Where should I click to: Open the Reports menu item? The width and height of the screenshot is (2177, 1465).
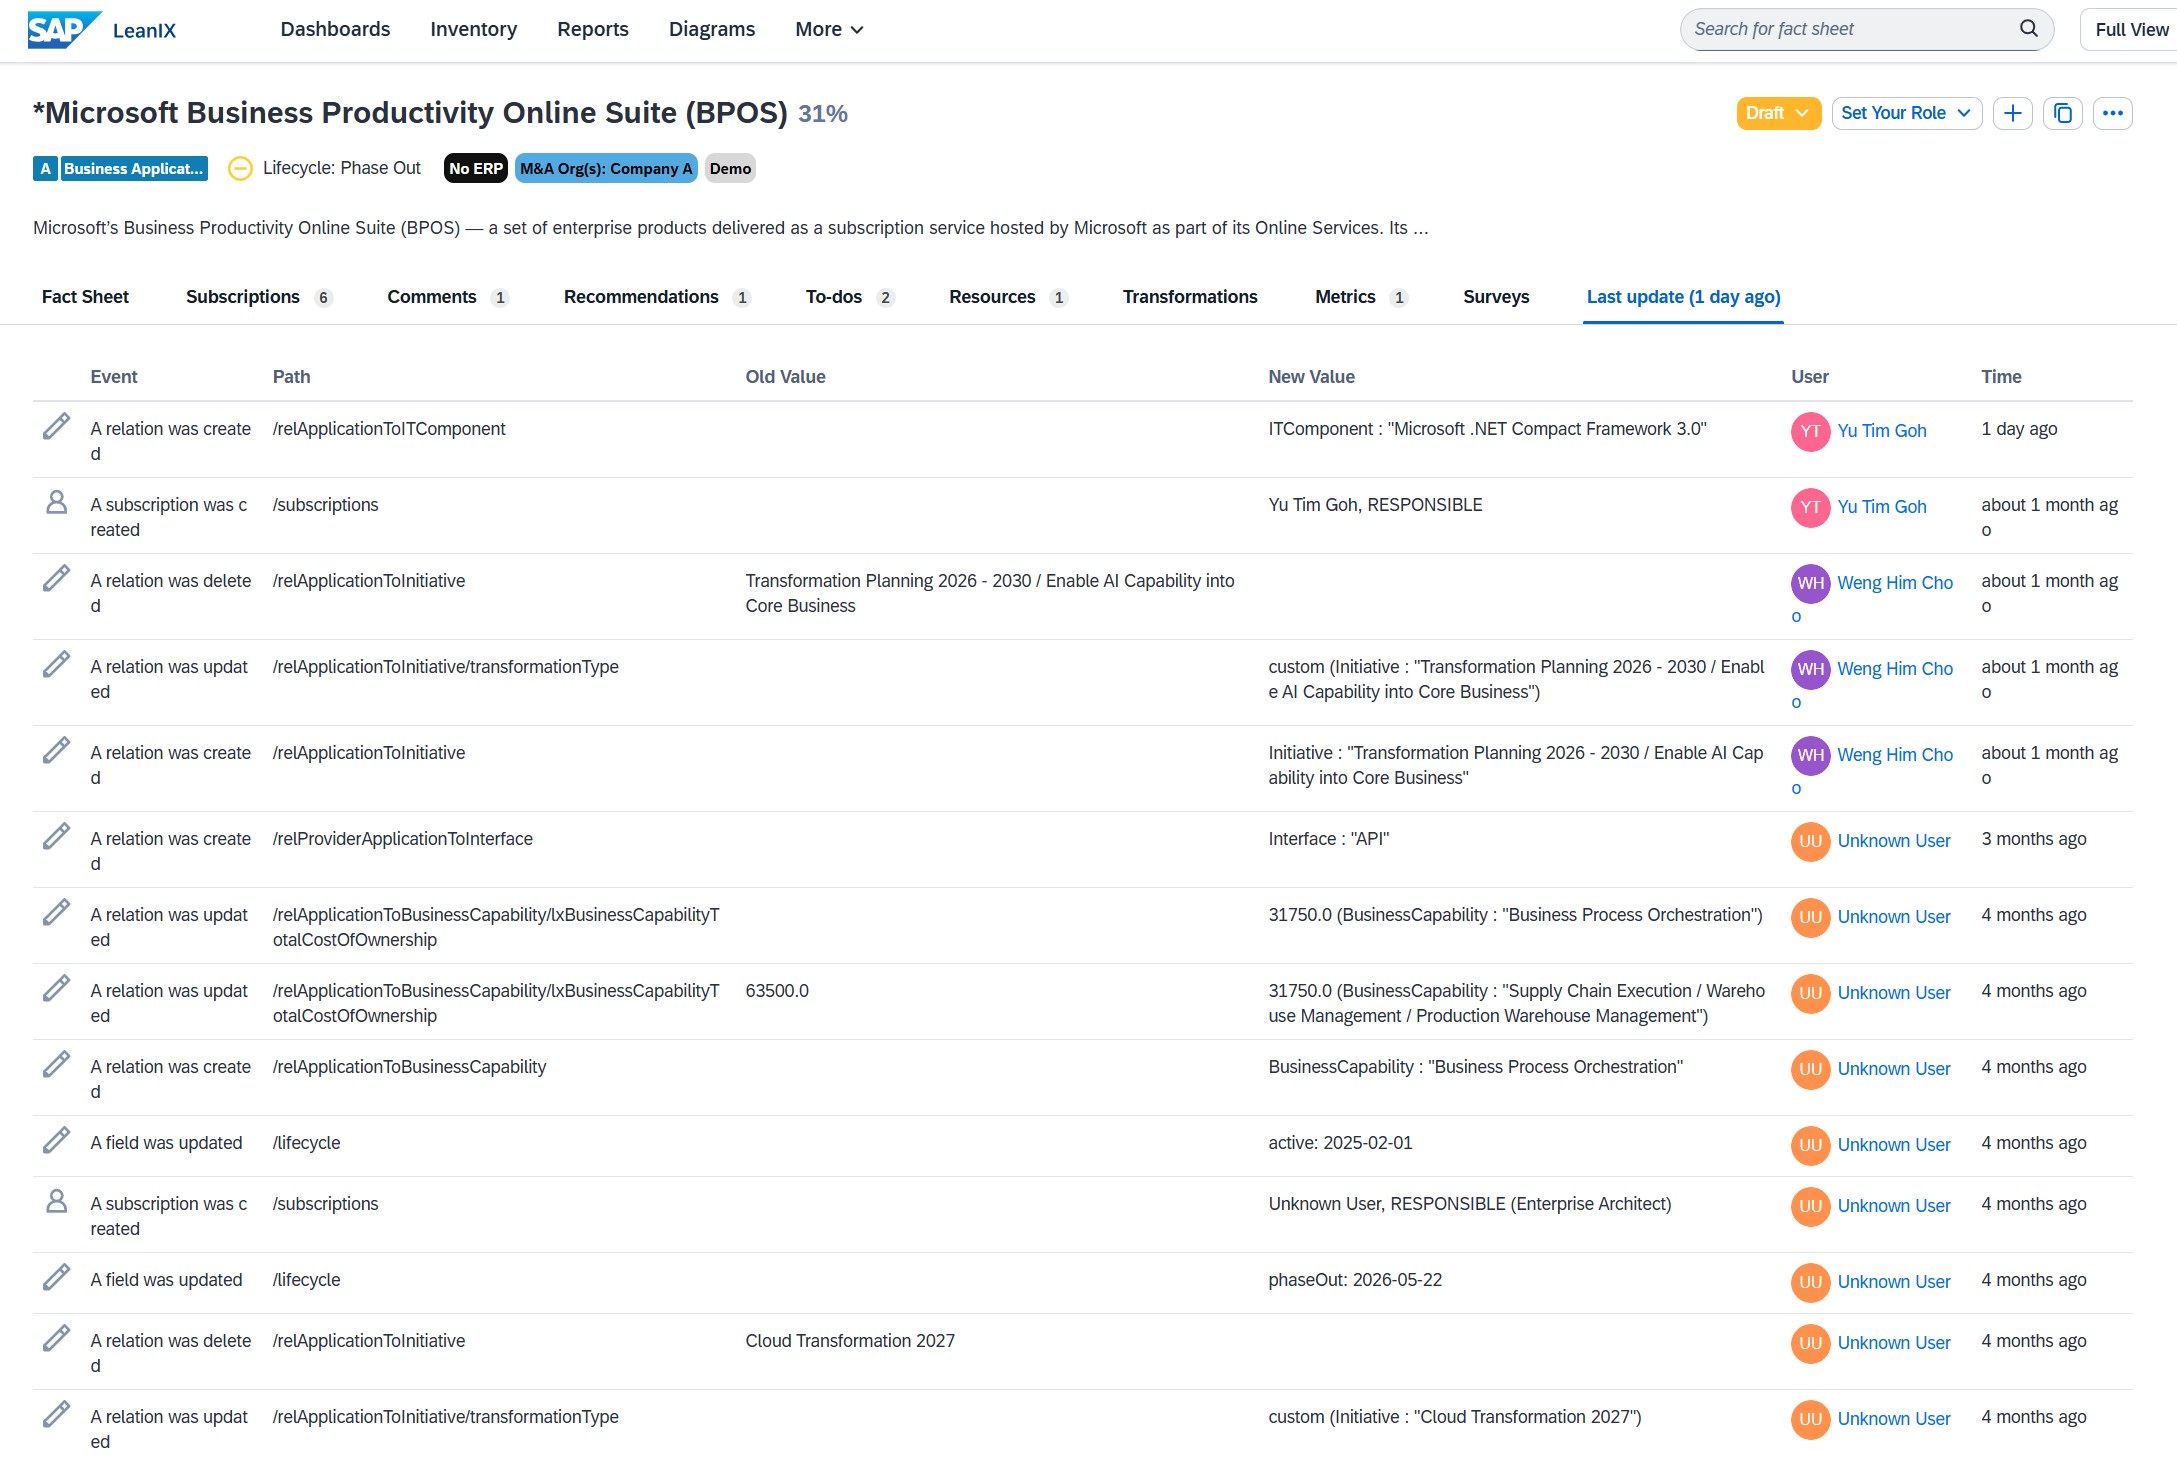point(592,30)
